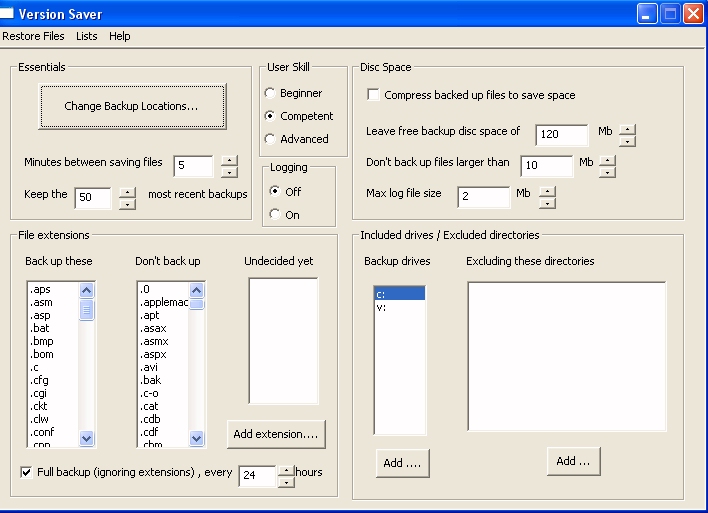
Task: Select .bat in Back up these list
Action: [x=53, y=328]
